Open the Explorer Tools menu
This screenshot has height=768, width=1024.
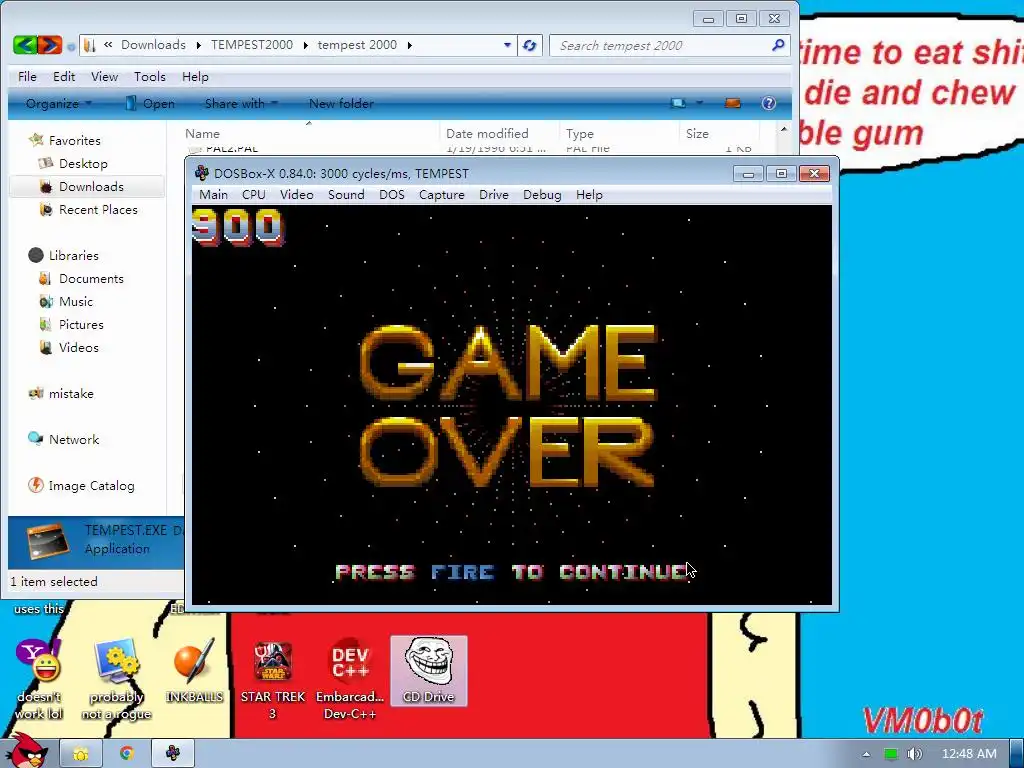coord(150,76)
